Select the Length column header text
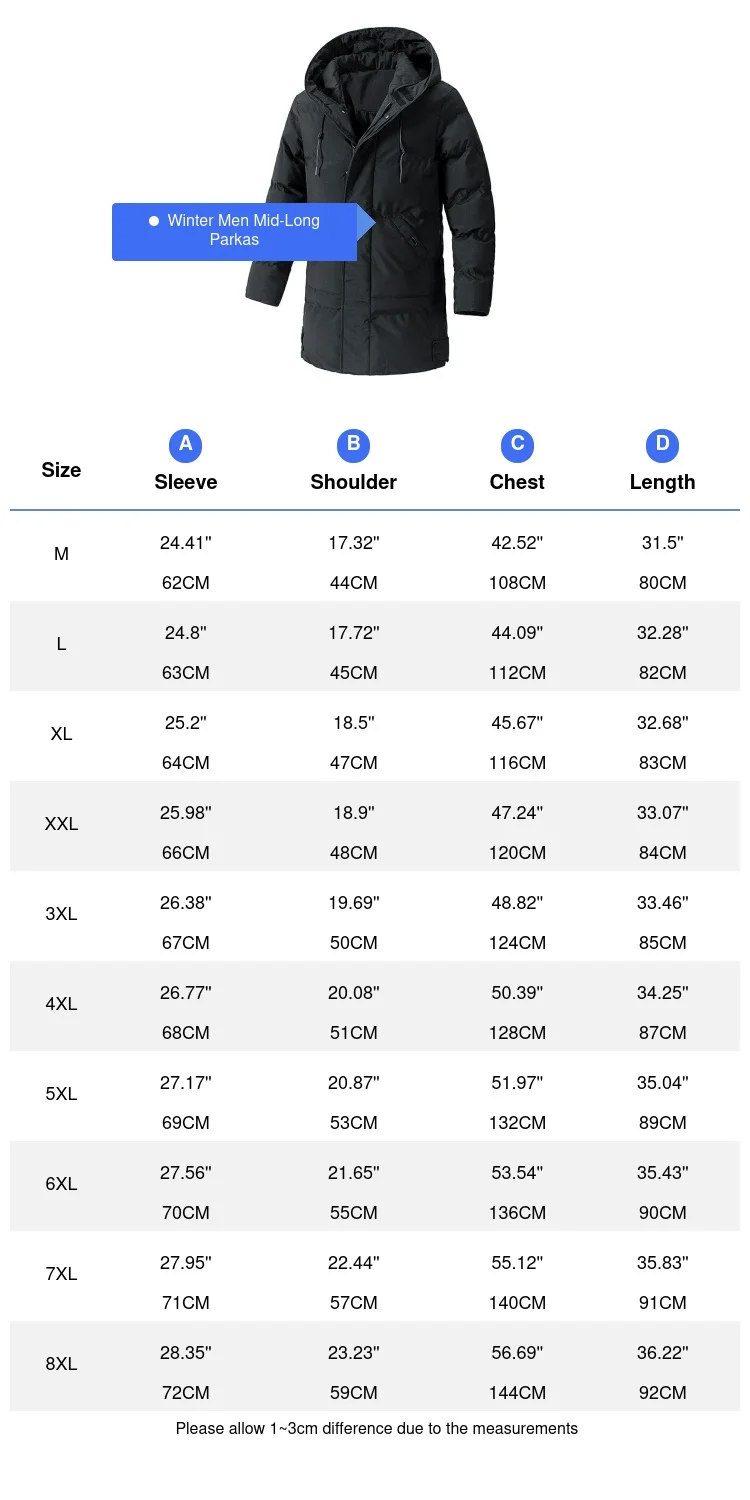Screen dimensions: 750x1500 (x=662, y=482)
